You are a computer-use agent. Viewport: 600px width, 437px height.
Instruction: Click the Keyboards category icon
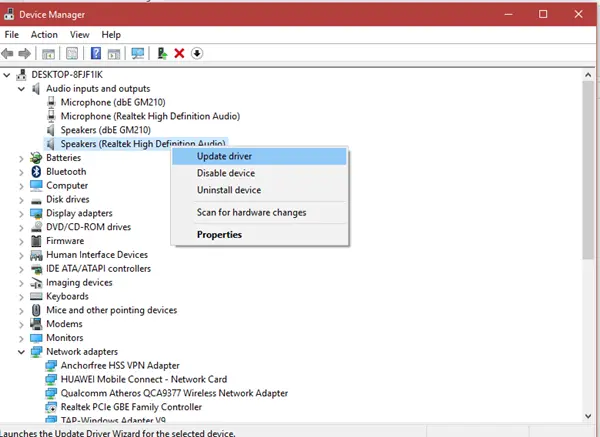[36, 296]
